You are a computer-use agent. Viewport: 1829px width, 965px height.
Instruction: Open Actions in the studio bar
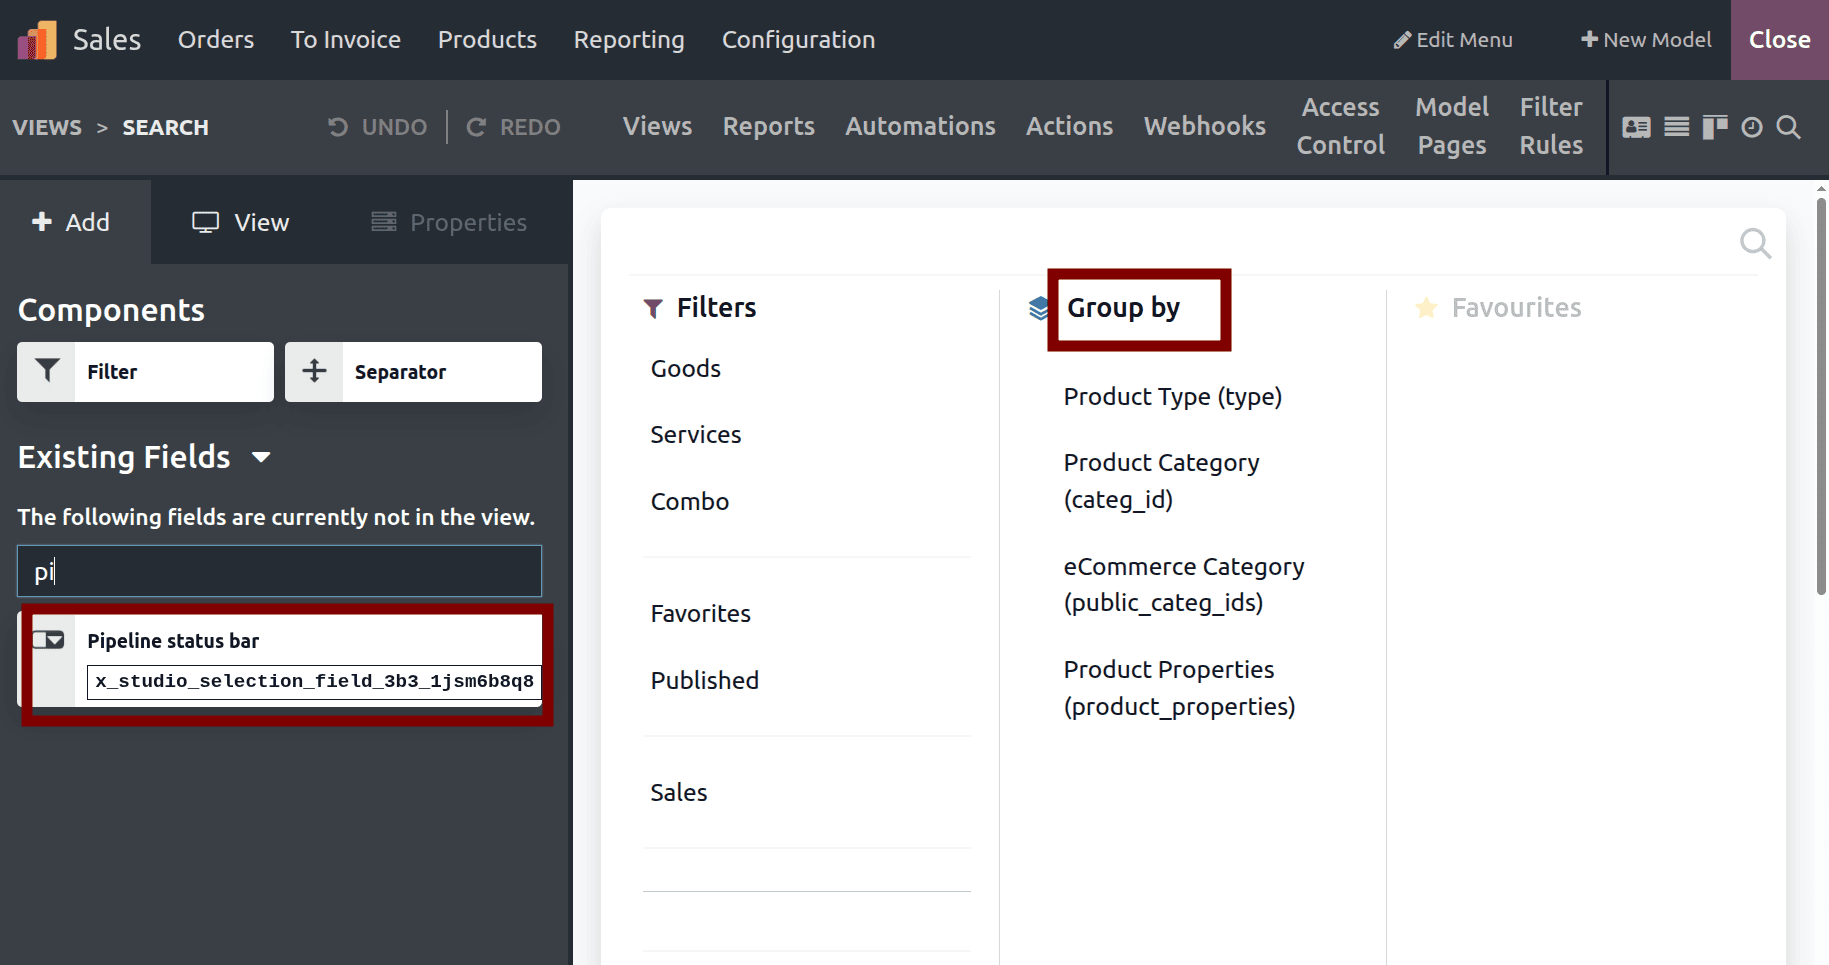click(x=1069, y=127)
